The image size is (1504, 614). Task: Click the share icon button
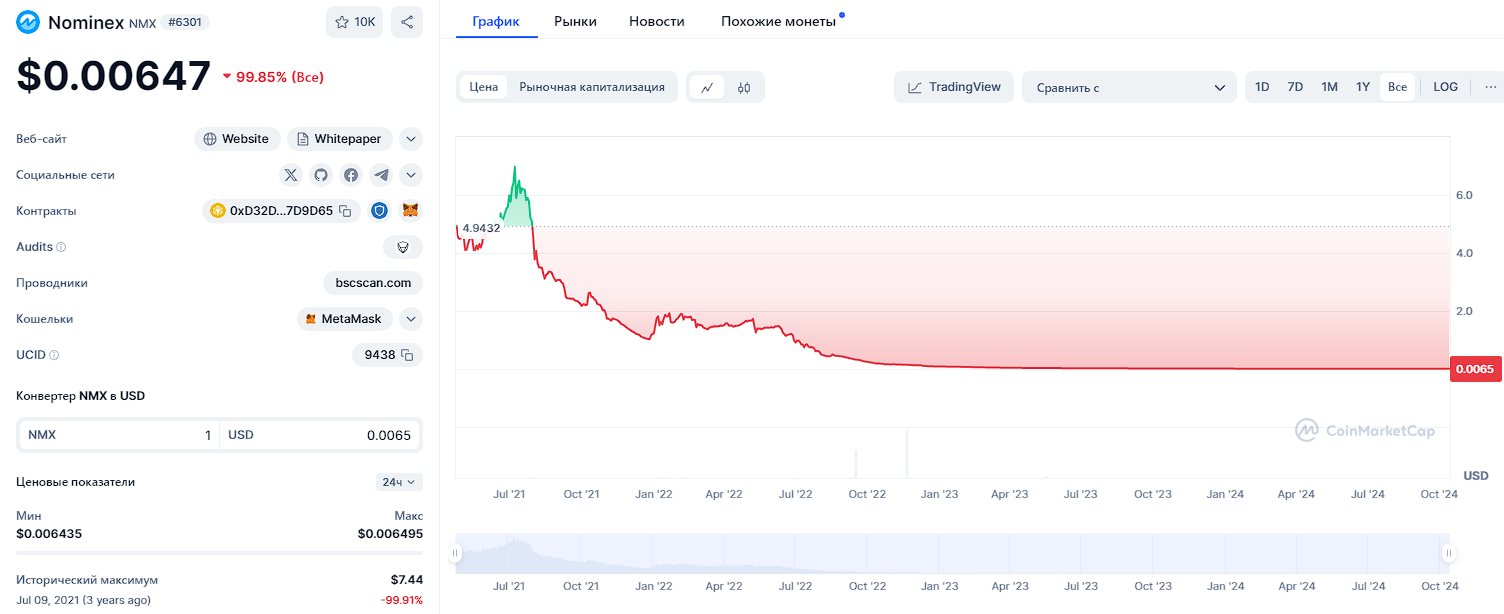(407, 22)
